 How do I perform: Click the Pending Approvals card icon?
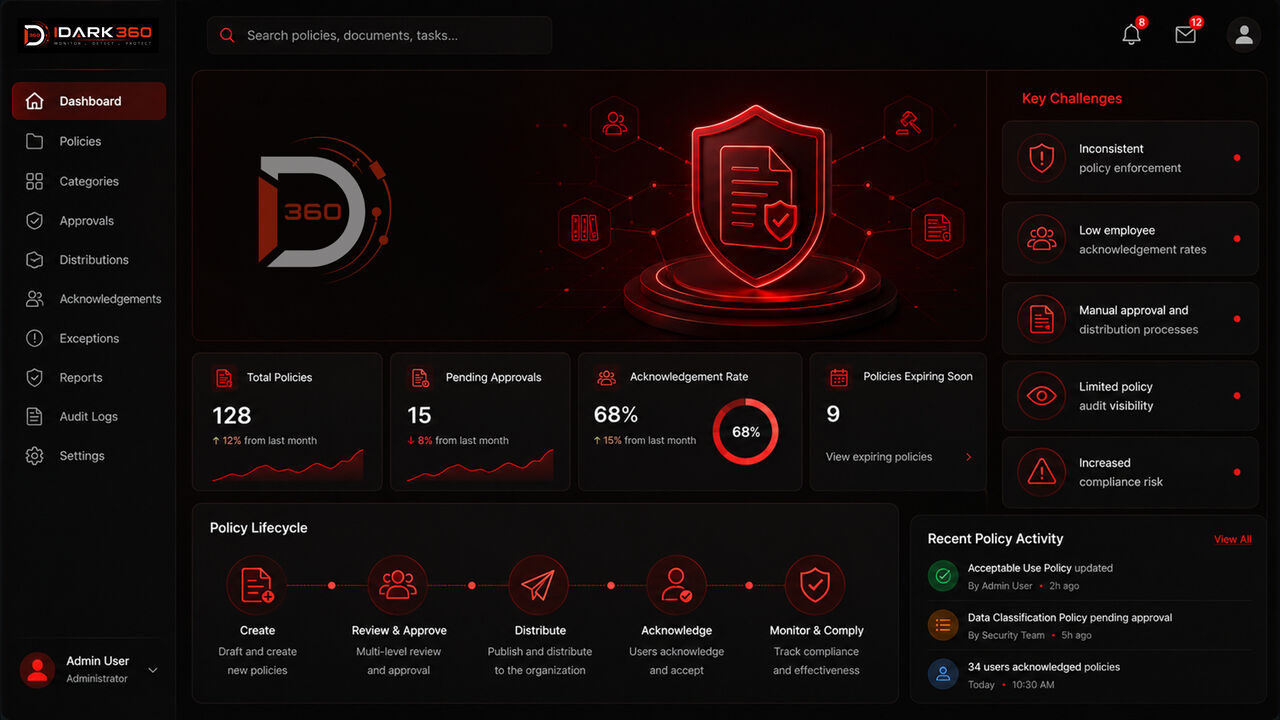pos(420,378)
